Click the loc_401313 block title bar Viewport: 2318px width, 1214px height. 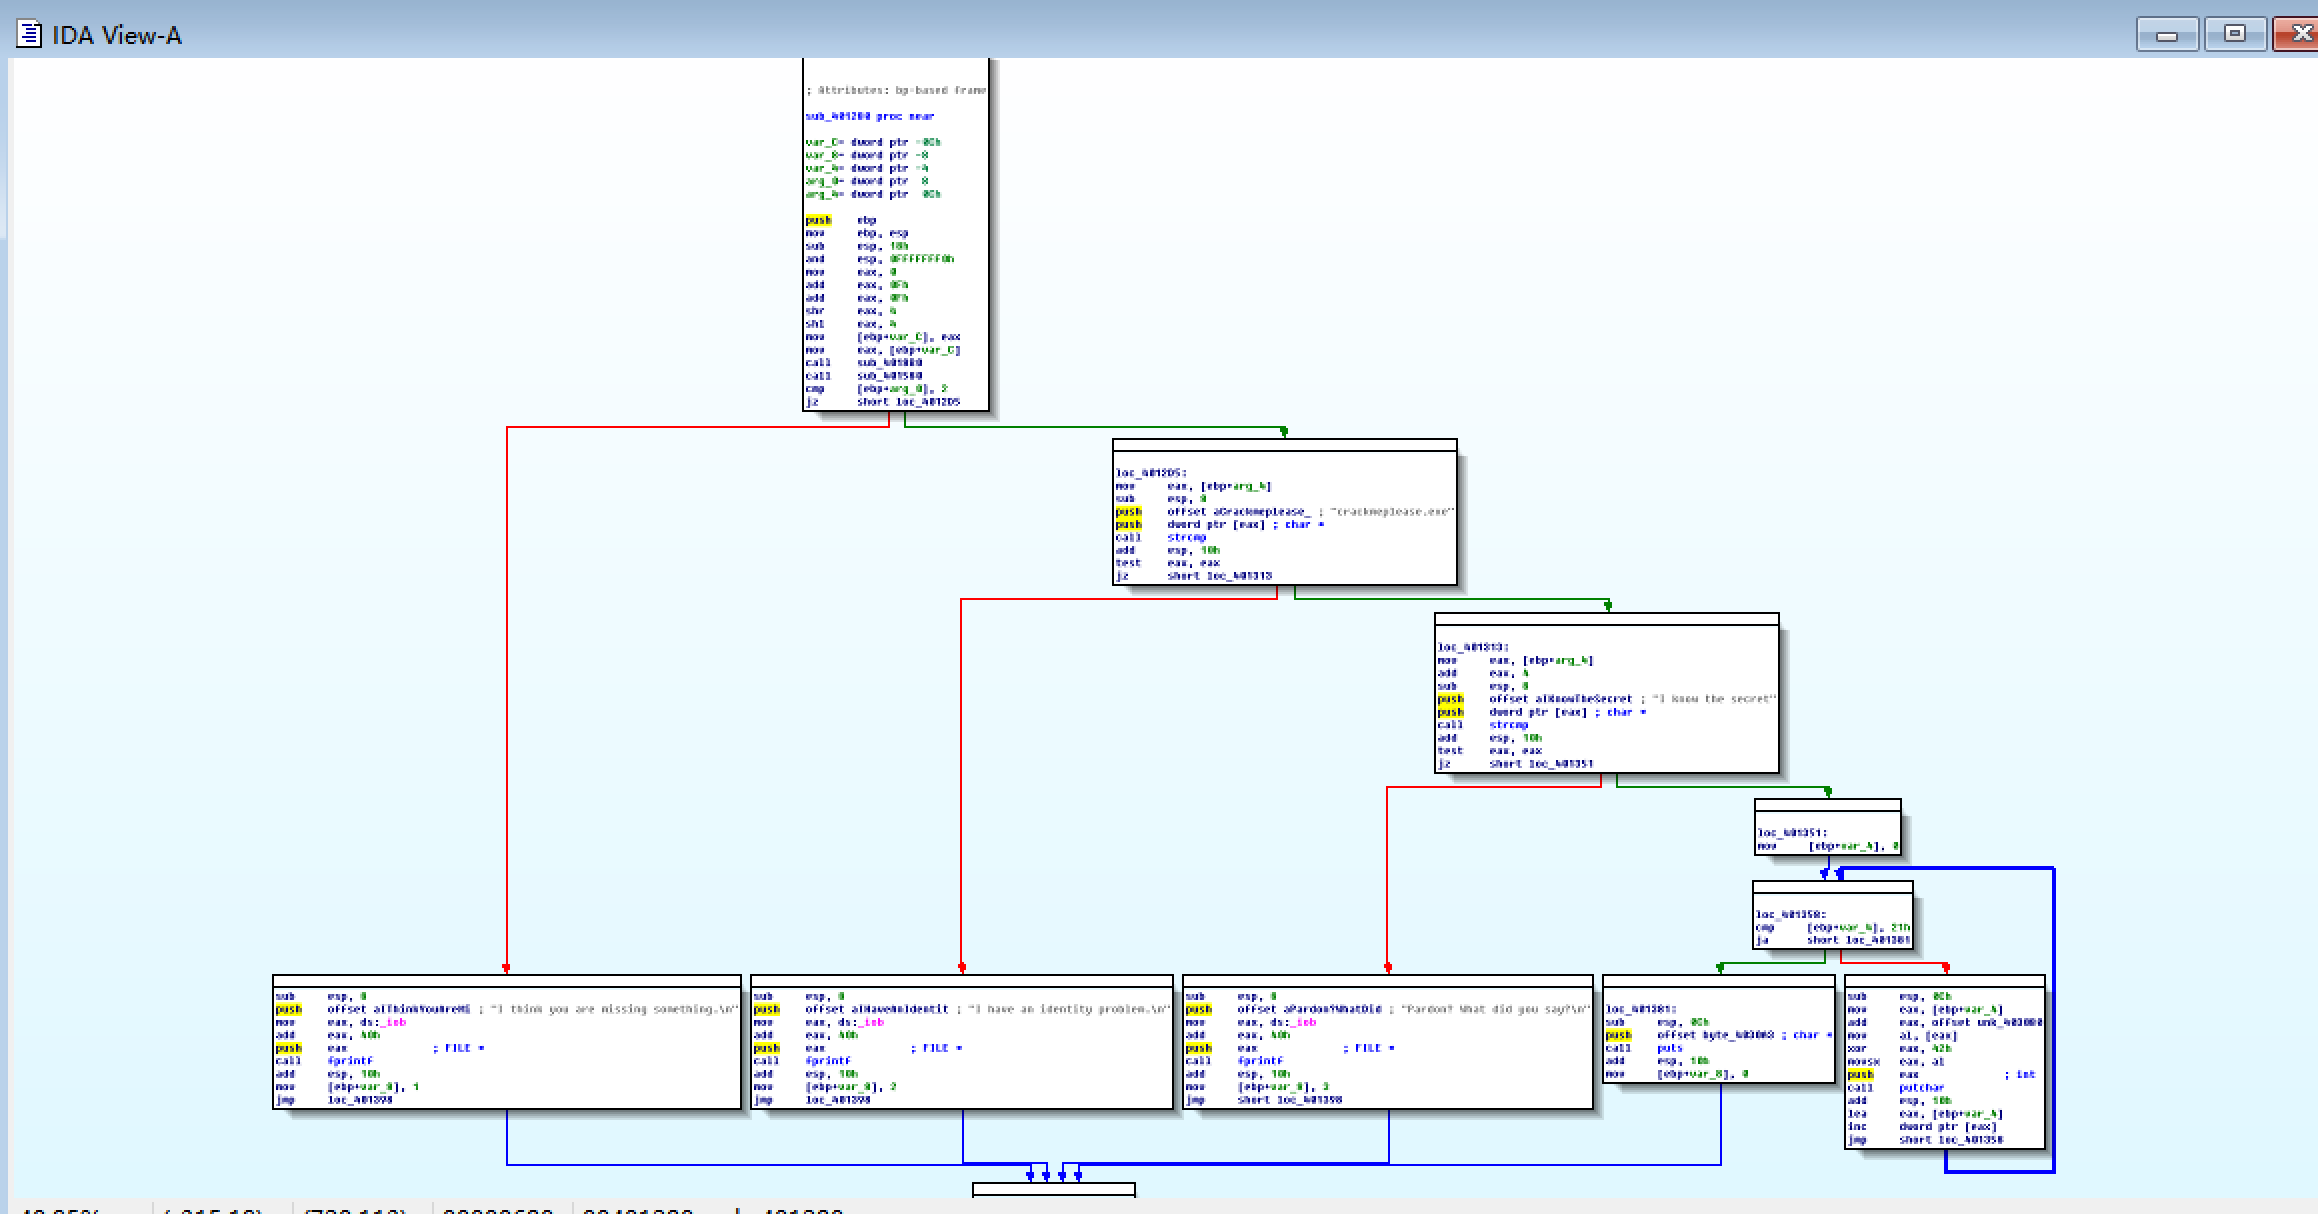tap(1606, 619)
